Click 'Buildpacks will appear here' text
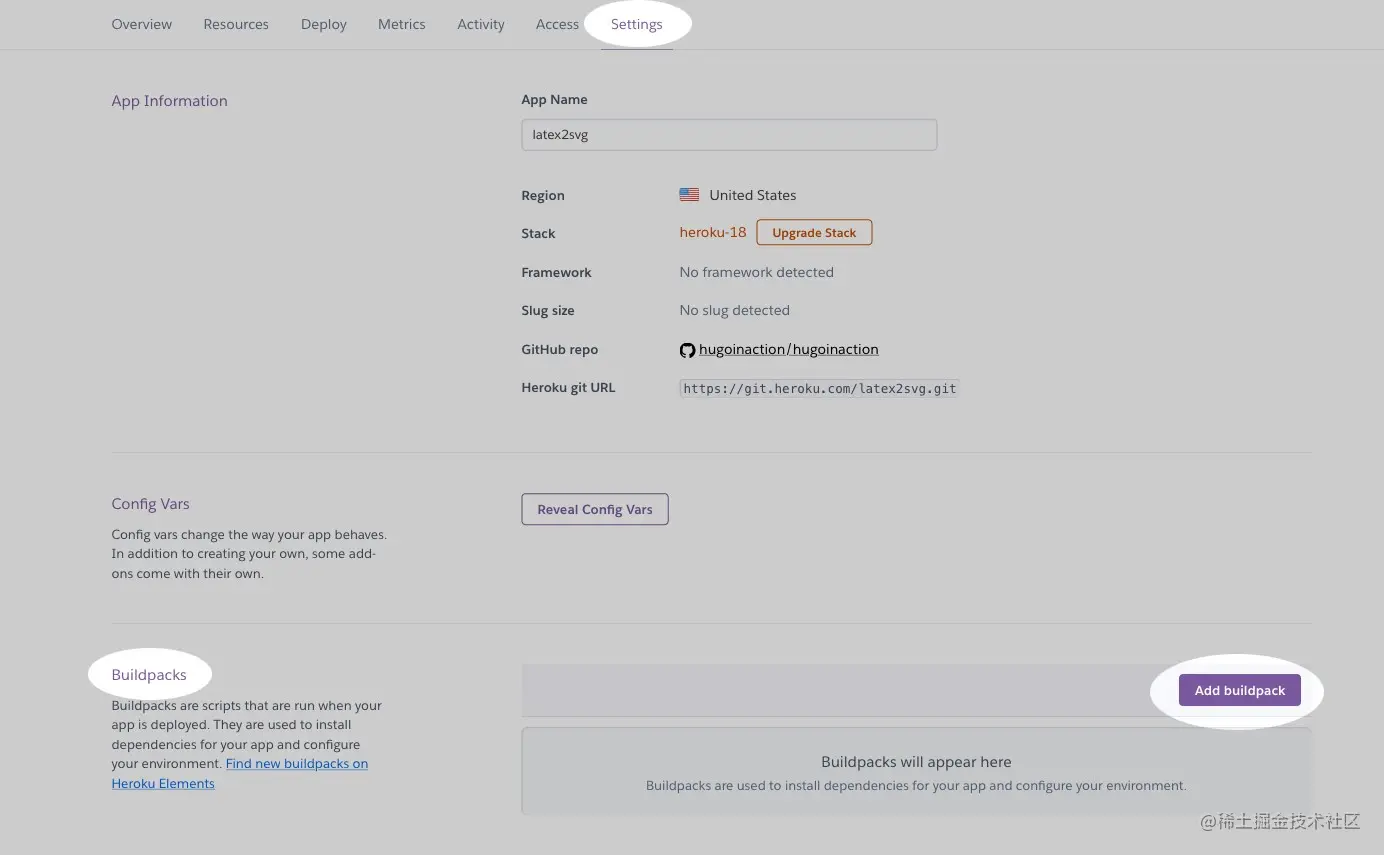 (x=916, y=762)
